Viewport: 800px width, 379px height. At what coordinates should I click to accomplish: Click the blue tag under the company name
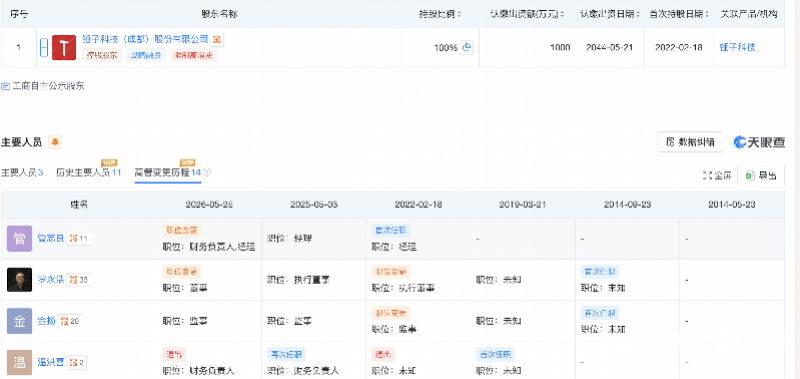coord(146,55)
